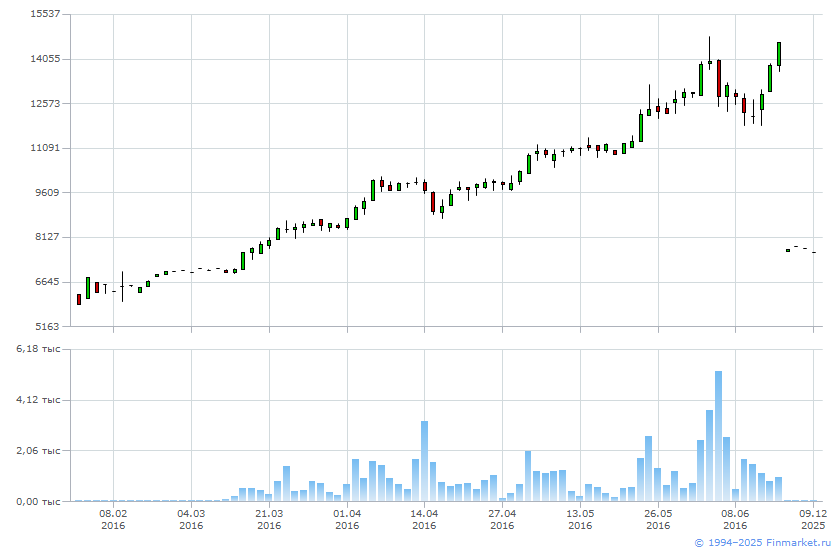Viewport: 840px width, 550px height.
Task: Click the tallest volume bar in the histogram
Action: [x=718, y=436]
